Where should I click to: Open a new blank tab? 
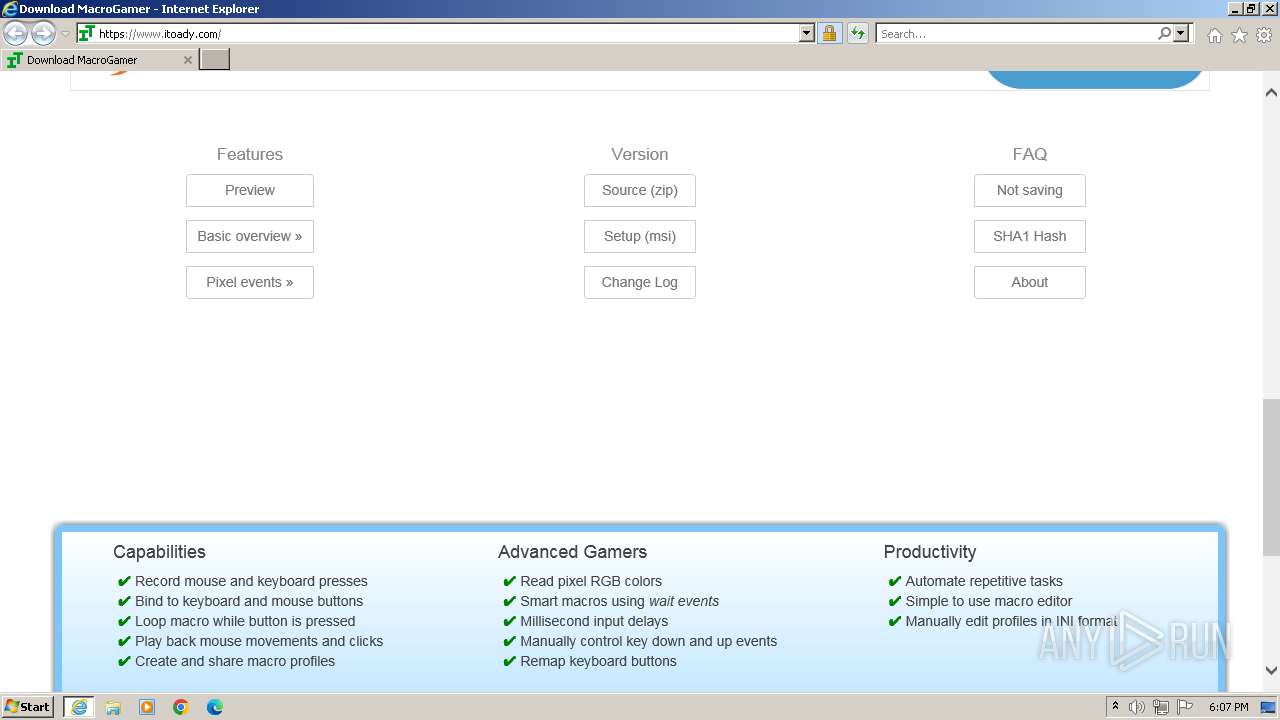point(215,60)
